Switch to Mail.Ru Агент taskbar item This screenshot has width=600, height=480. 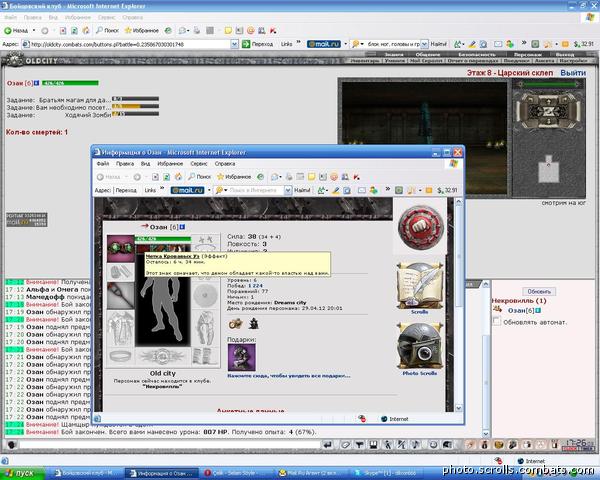tap(311, 473)
